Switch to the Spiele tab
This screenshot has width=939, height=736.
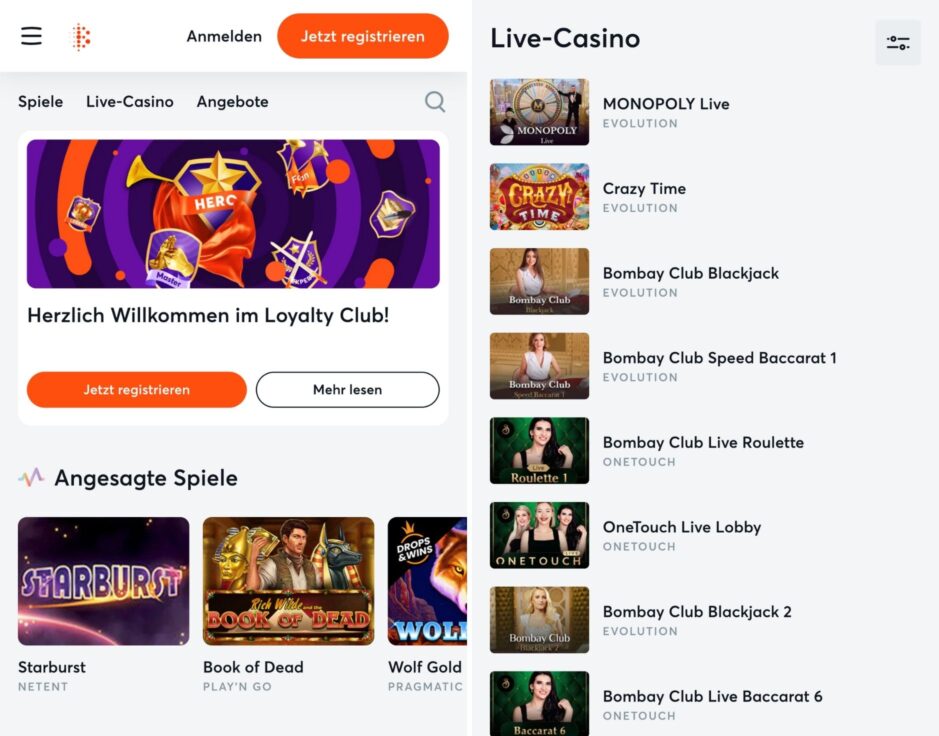pos(40,102)
